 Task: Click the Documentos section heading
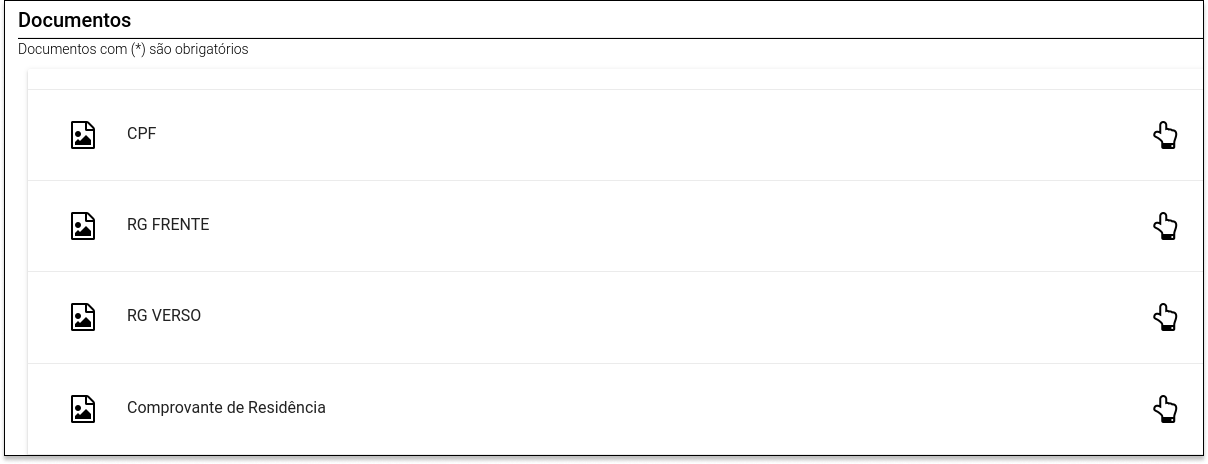click(74, 20)
